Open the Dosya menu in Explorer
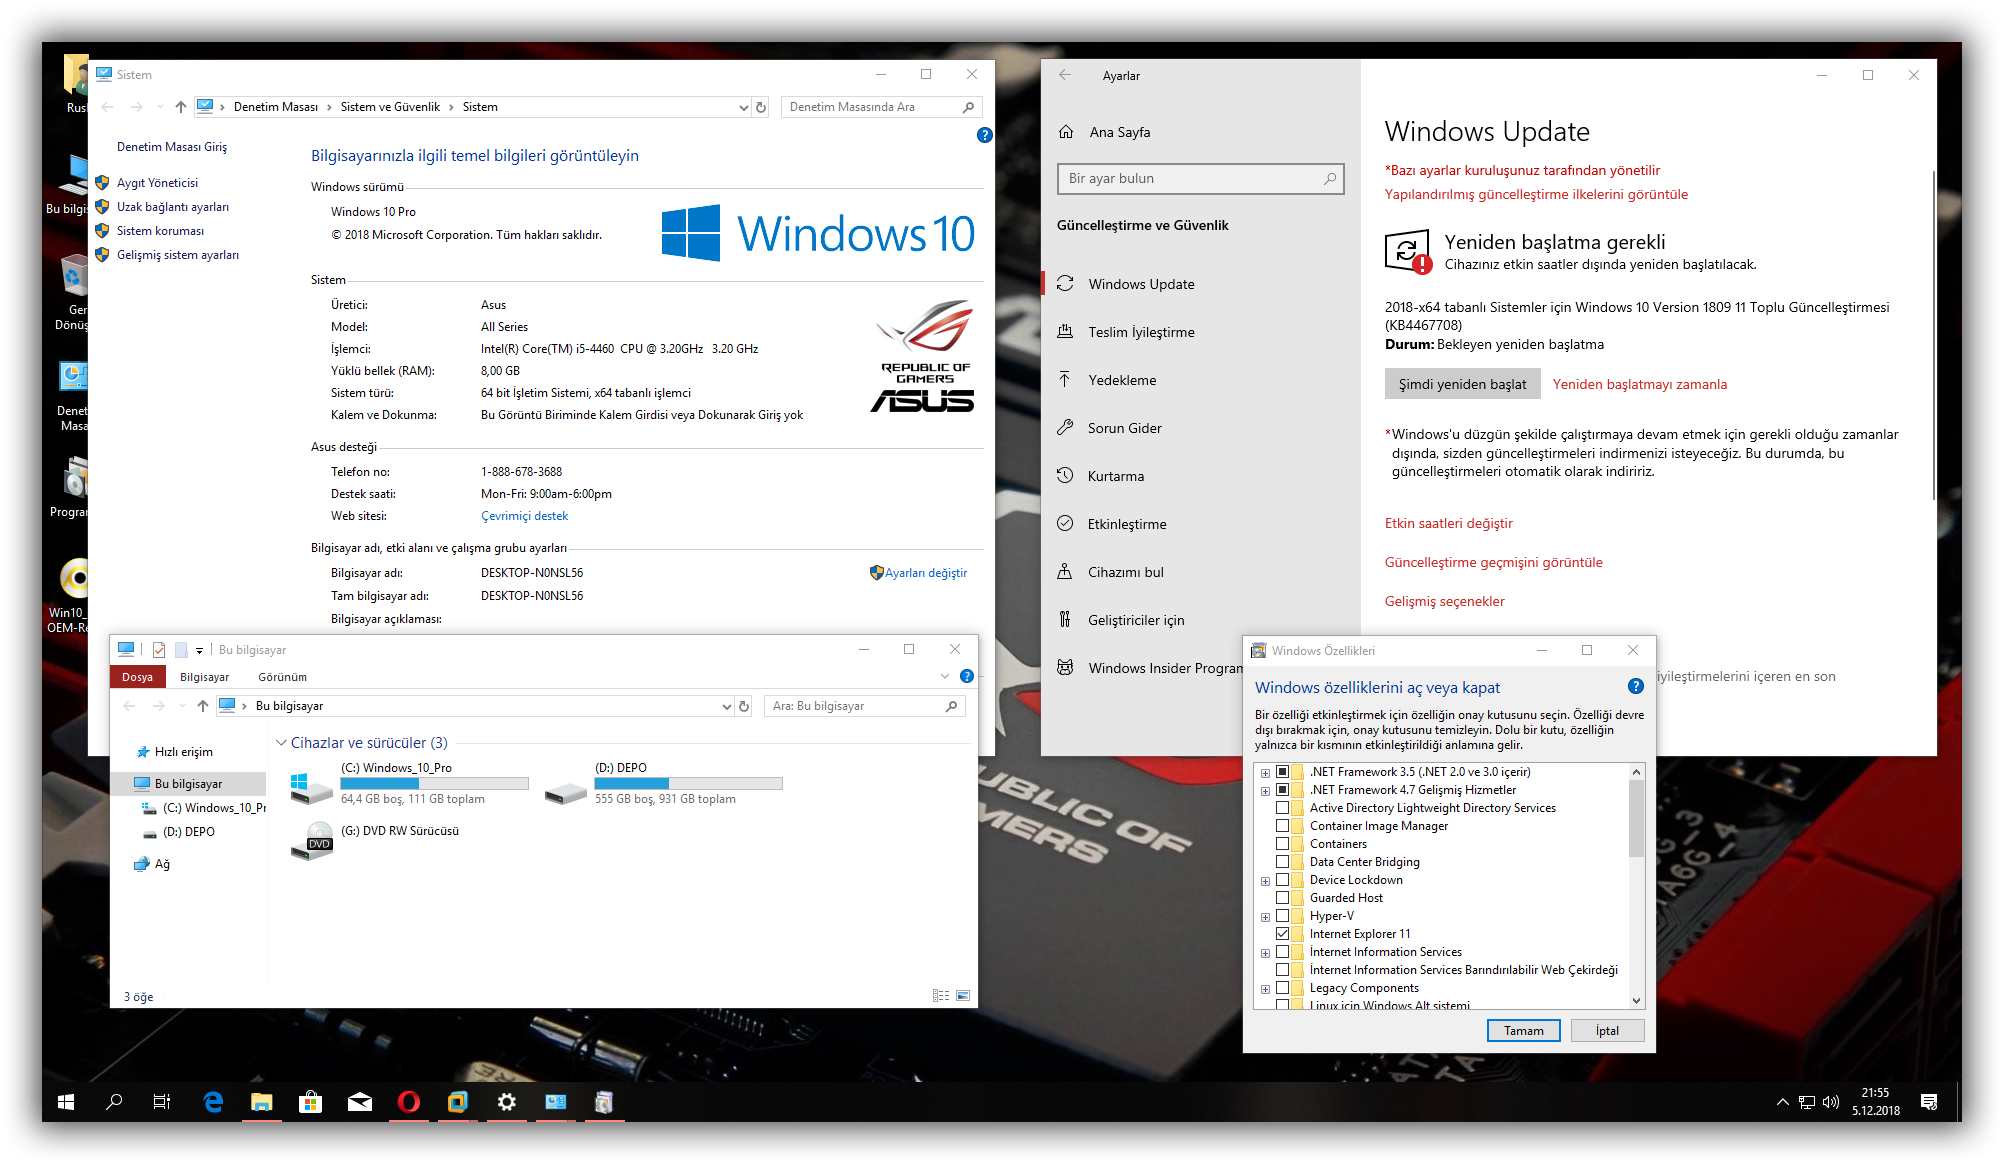Screen dimensions: 2004x1164 (x=137, y=677)
